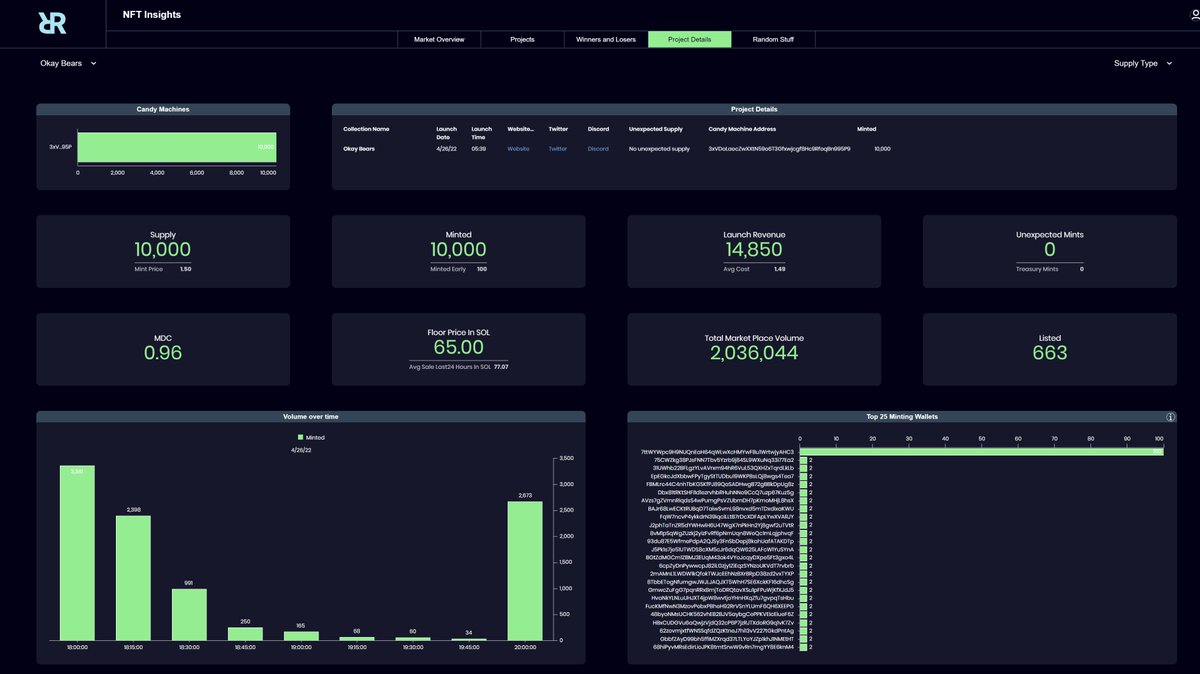The image size is (1200, 674).
Task: Select the candy machine address 3xVDoLaecZw... cell
Action: pyautogui.click(x=779, y=149)
